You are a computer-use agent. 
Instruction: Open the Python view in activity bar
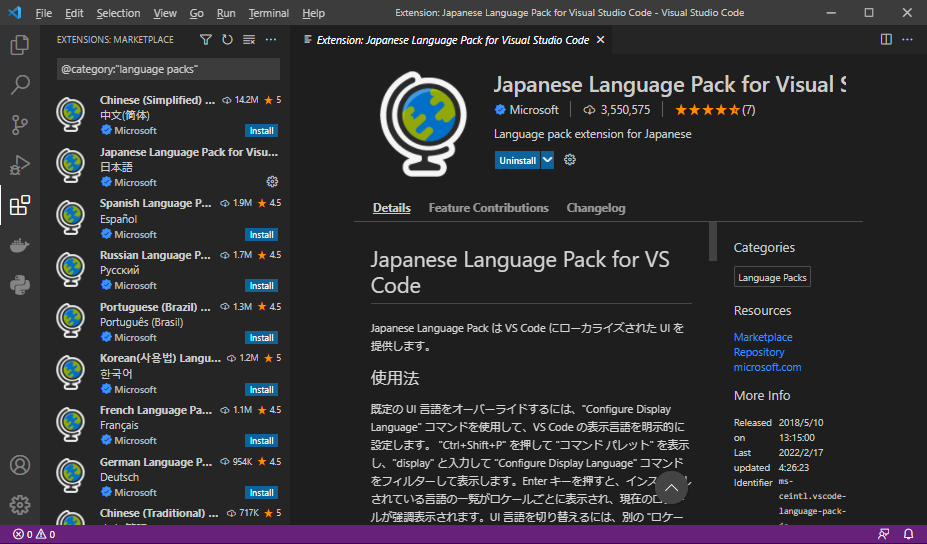pyautogui.click(x=20, y=286)
